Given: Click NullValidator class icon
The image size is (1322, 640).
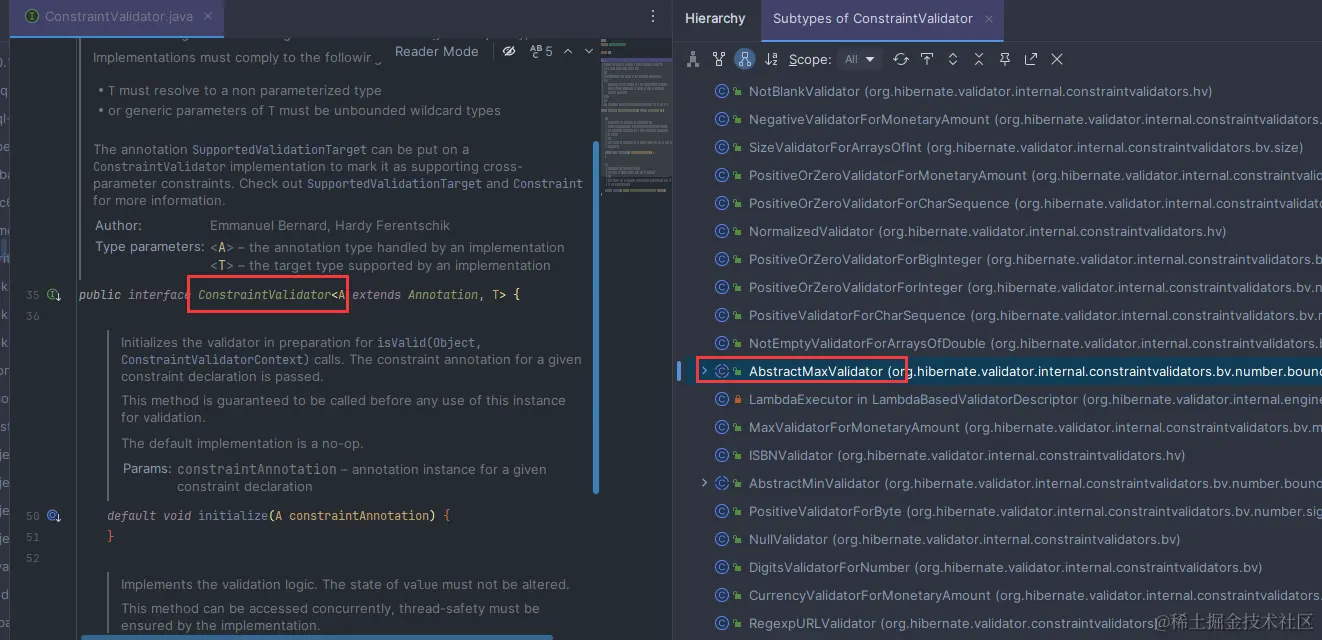Looking at the screenshot, I should click(x=722, y=539).
